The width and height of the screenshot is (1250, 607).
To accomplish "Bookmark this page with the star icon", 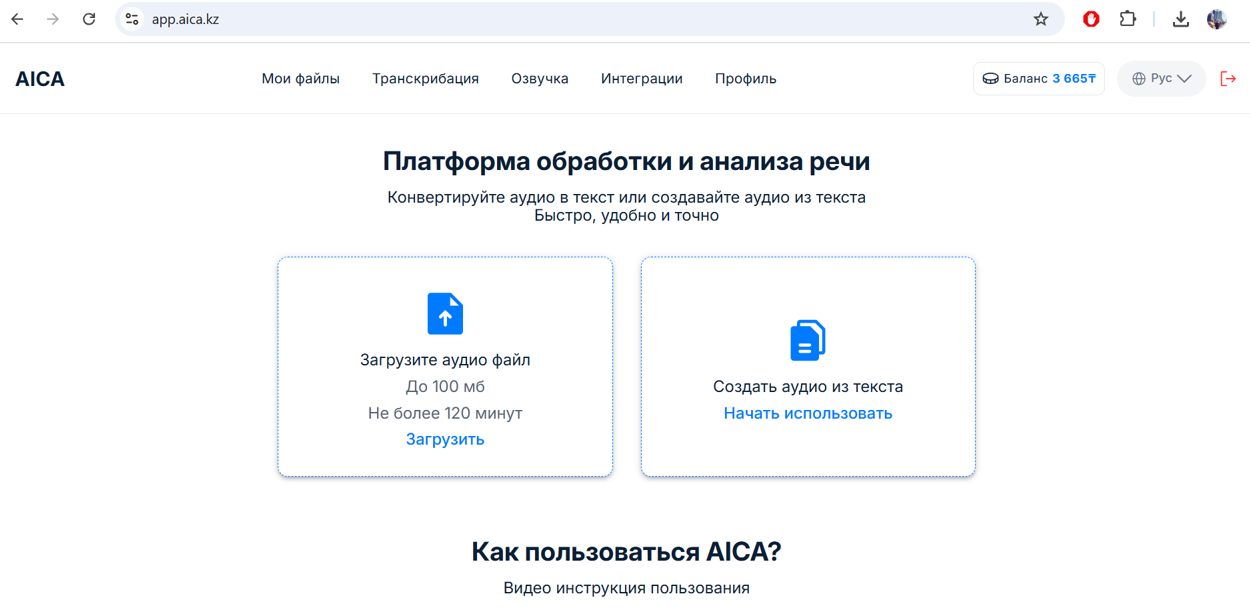I will [1041, 19].
